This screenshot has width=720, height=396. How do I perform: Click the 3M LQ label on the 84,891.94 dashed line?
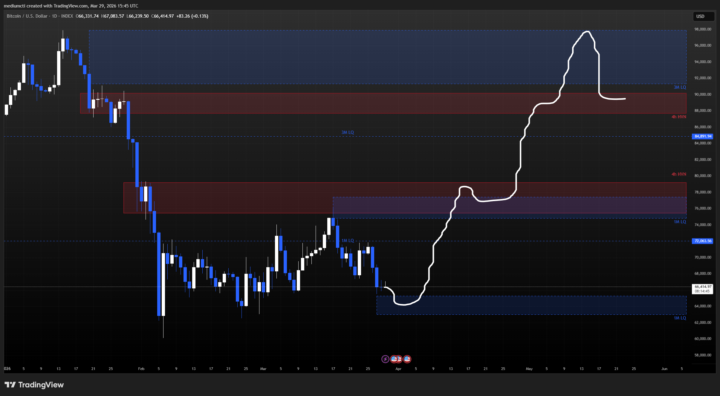tap(348, 132)
